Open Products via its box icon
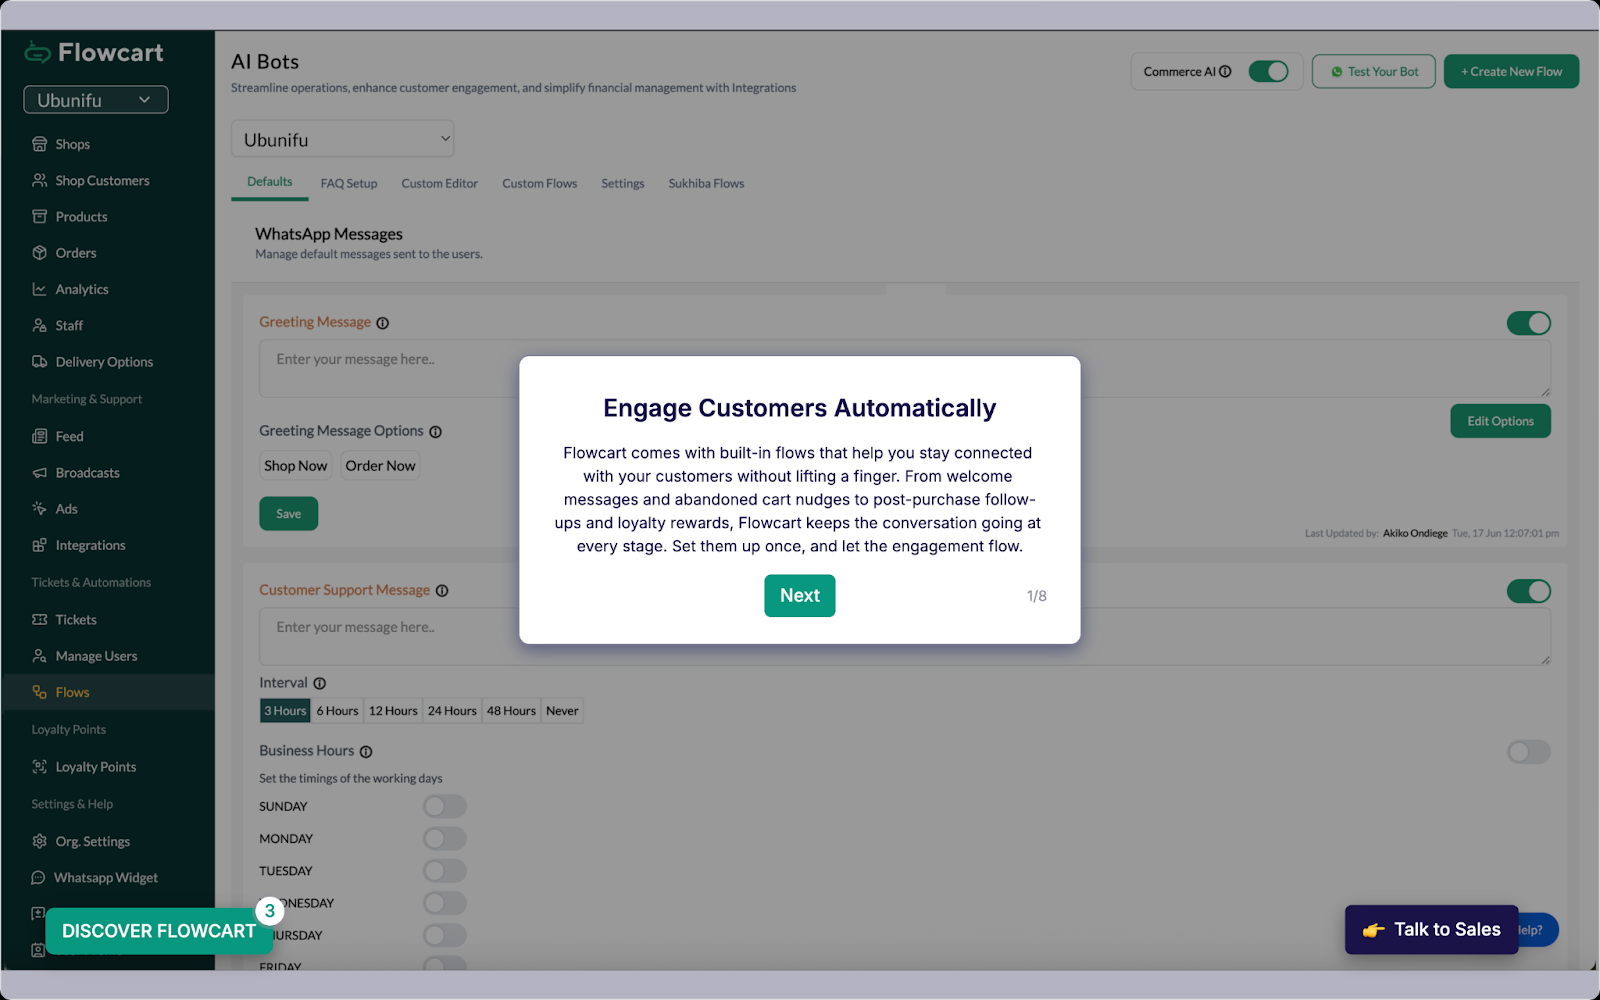 click(40, 216)
